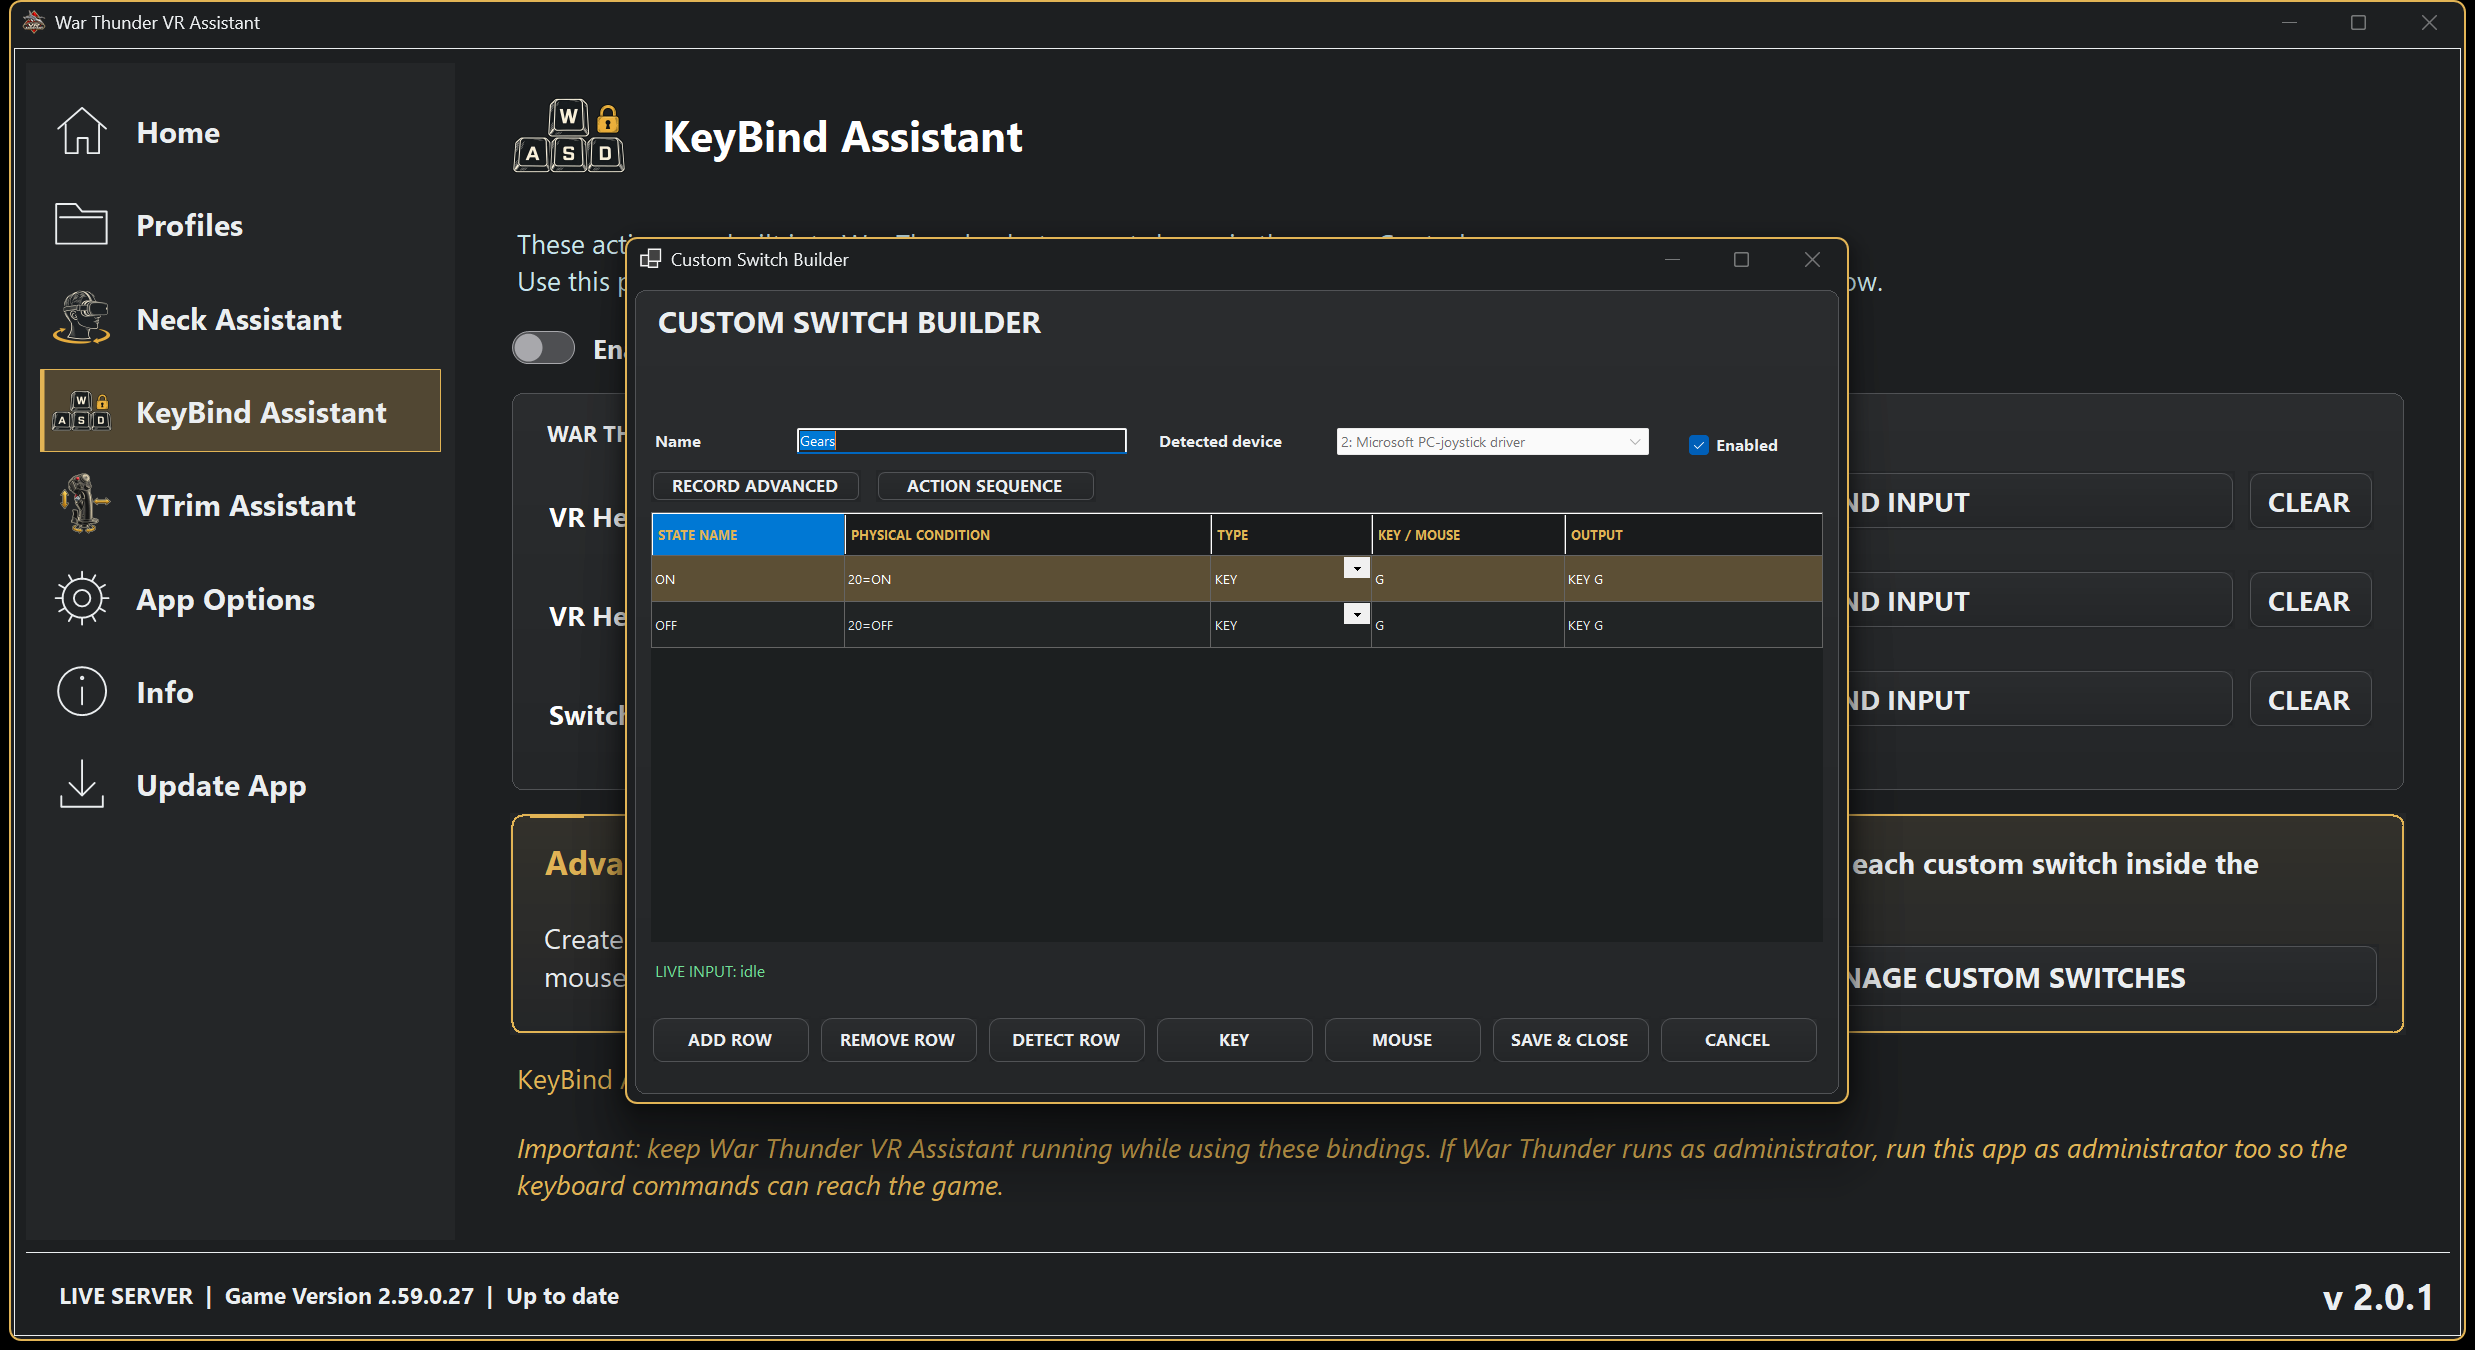This screenshot has height=1350, width=2475.
Task: Click the Profiles folder icon
Action: (x=81, y=224)
